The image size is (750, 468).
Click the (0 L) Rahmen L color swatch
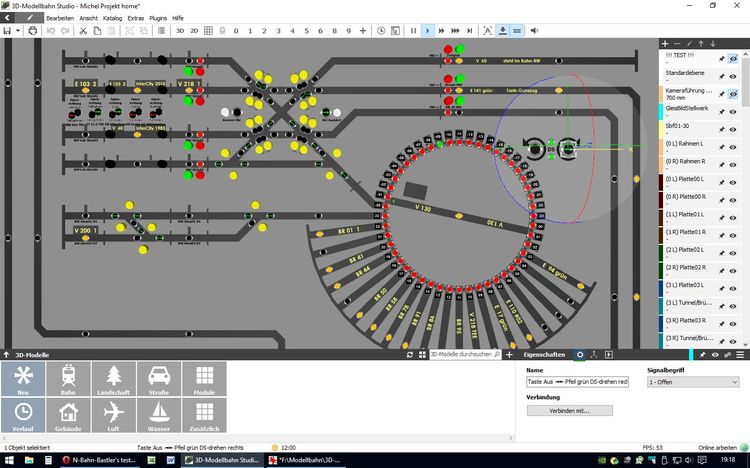pyautogui.click(x=662, y=146)
